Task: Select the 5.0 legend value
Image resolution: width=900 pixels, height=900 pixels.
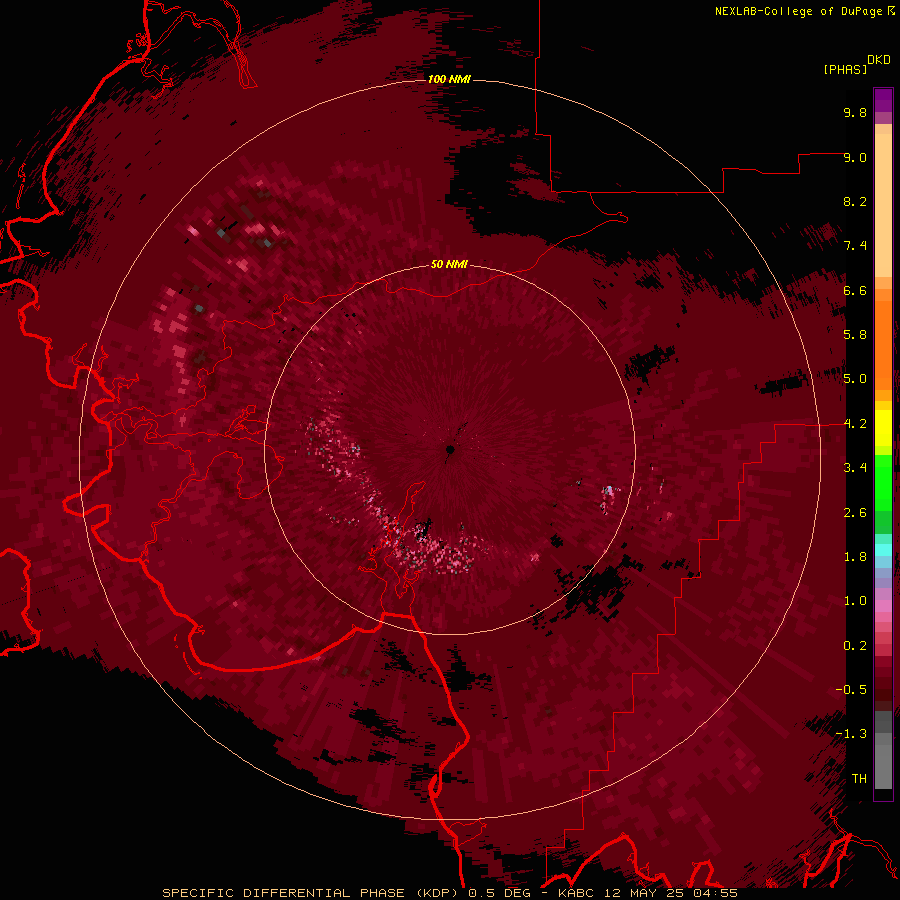Action: (x=855, y=379)
